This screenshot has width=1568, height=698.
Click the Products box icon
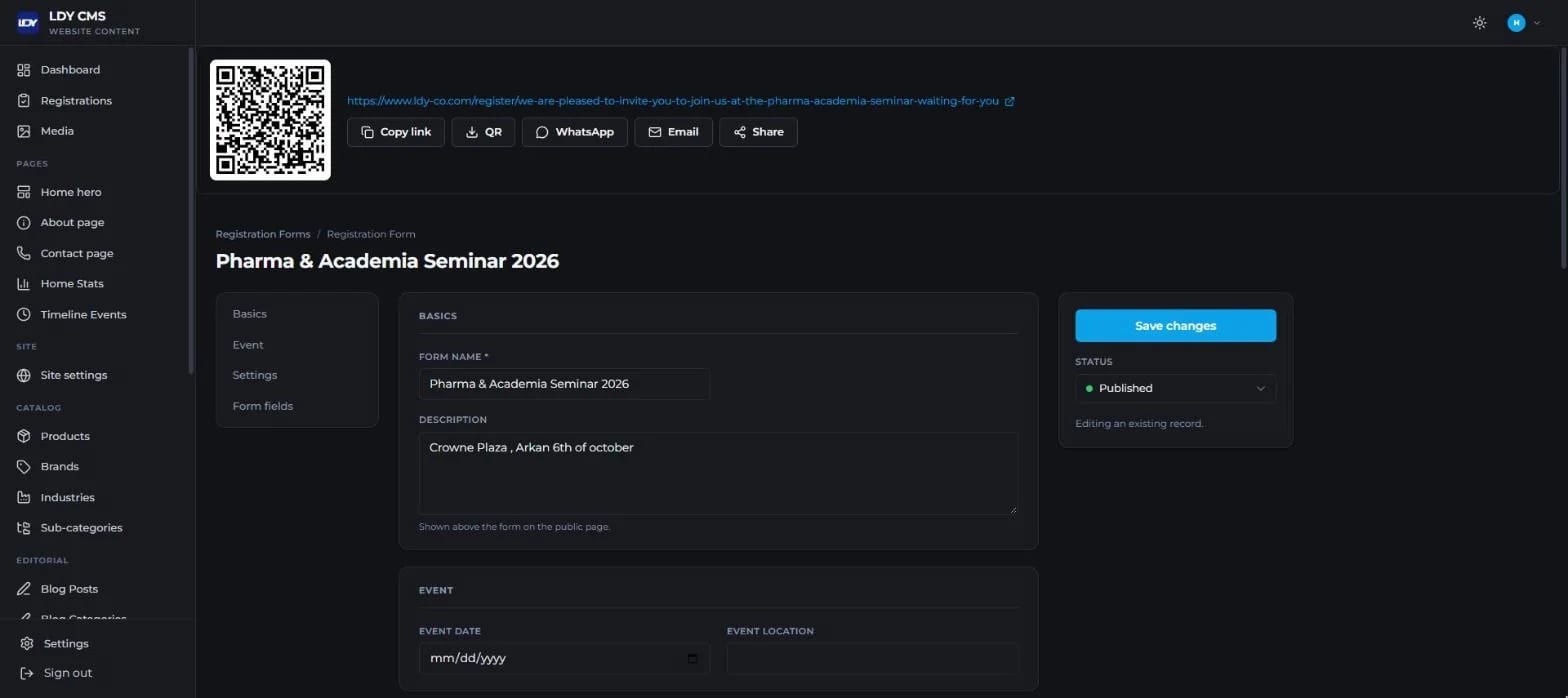point(24,437)
